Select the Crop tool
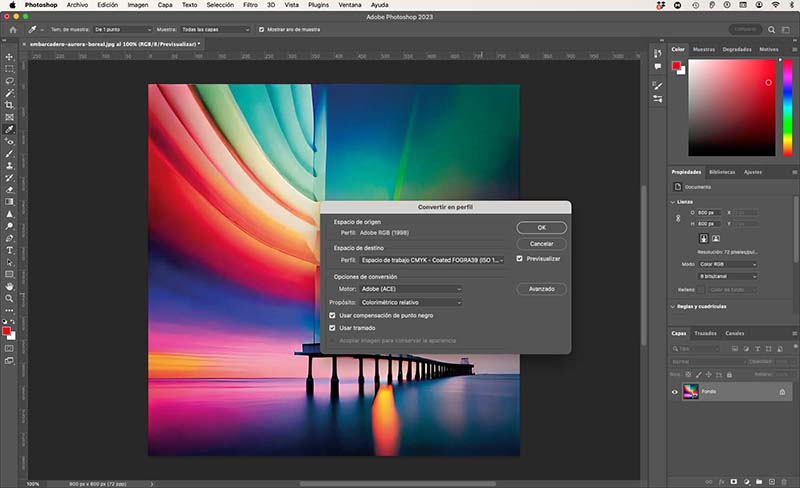 click(x=9, y=105)
